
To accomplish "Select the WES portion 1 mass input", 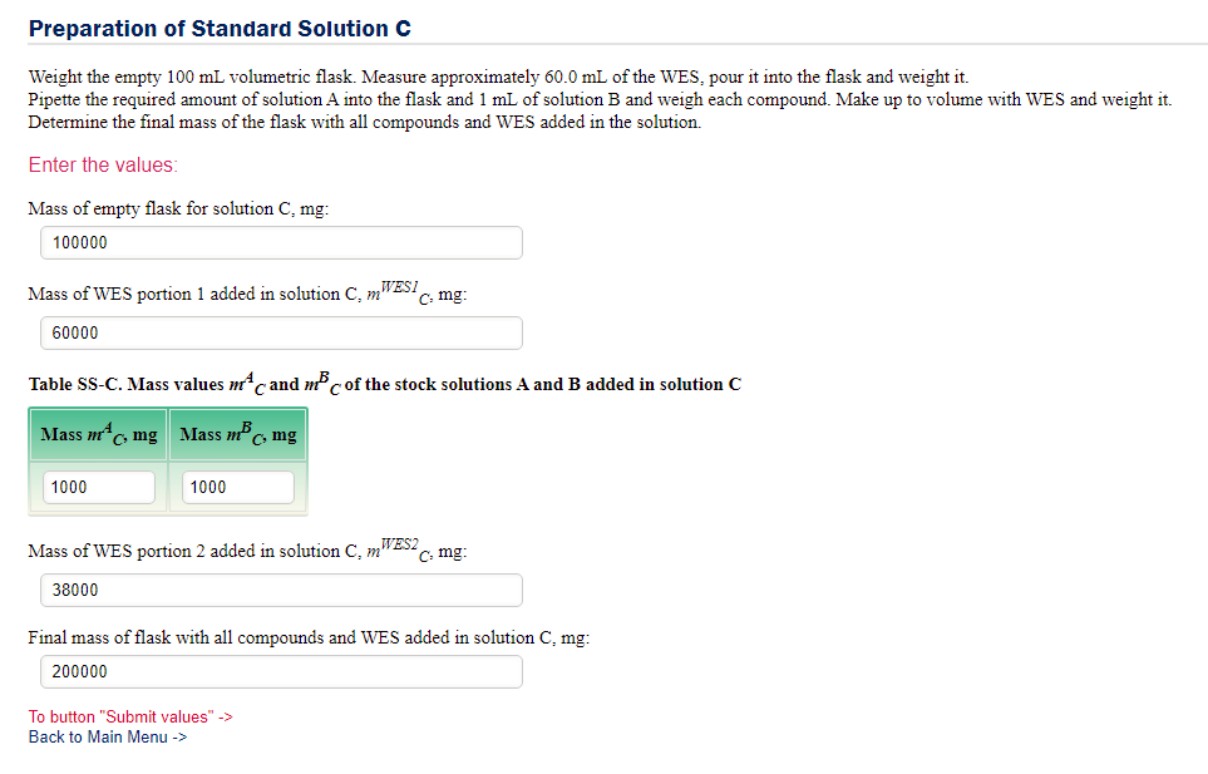I will point(281,333).
